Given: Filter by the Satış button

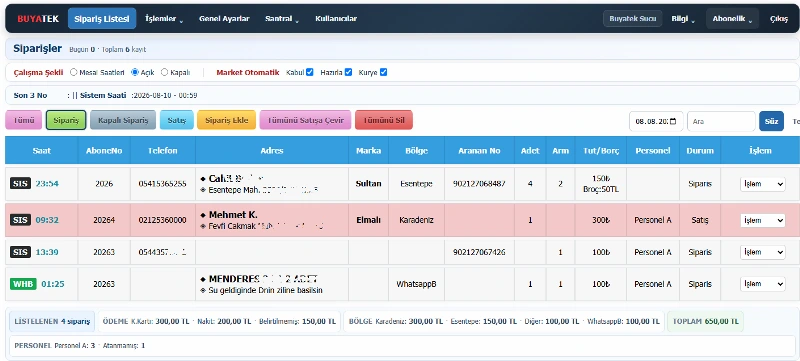Looking at the screenshot, I should [177, 120].
